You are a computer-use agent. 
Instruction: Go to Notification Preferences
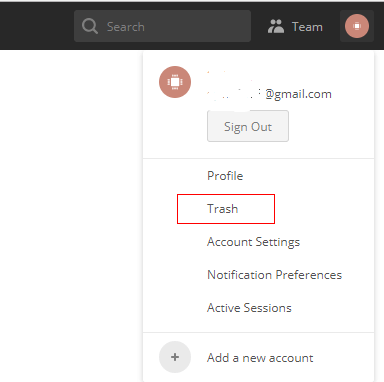coord(274,275)
